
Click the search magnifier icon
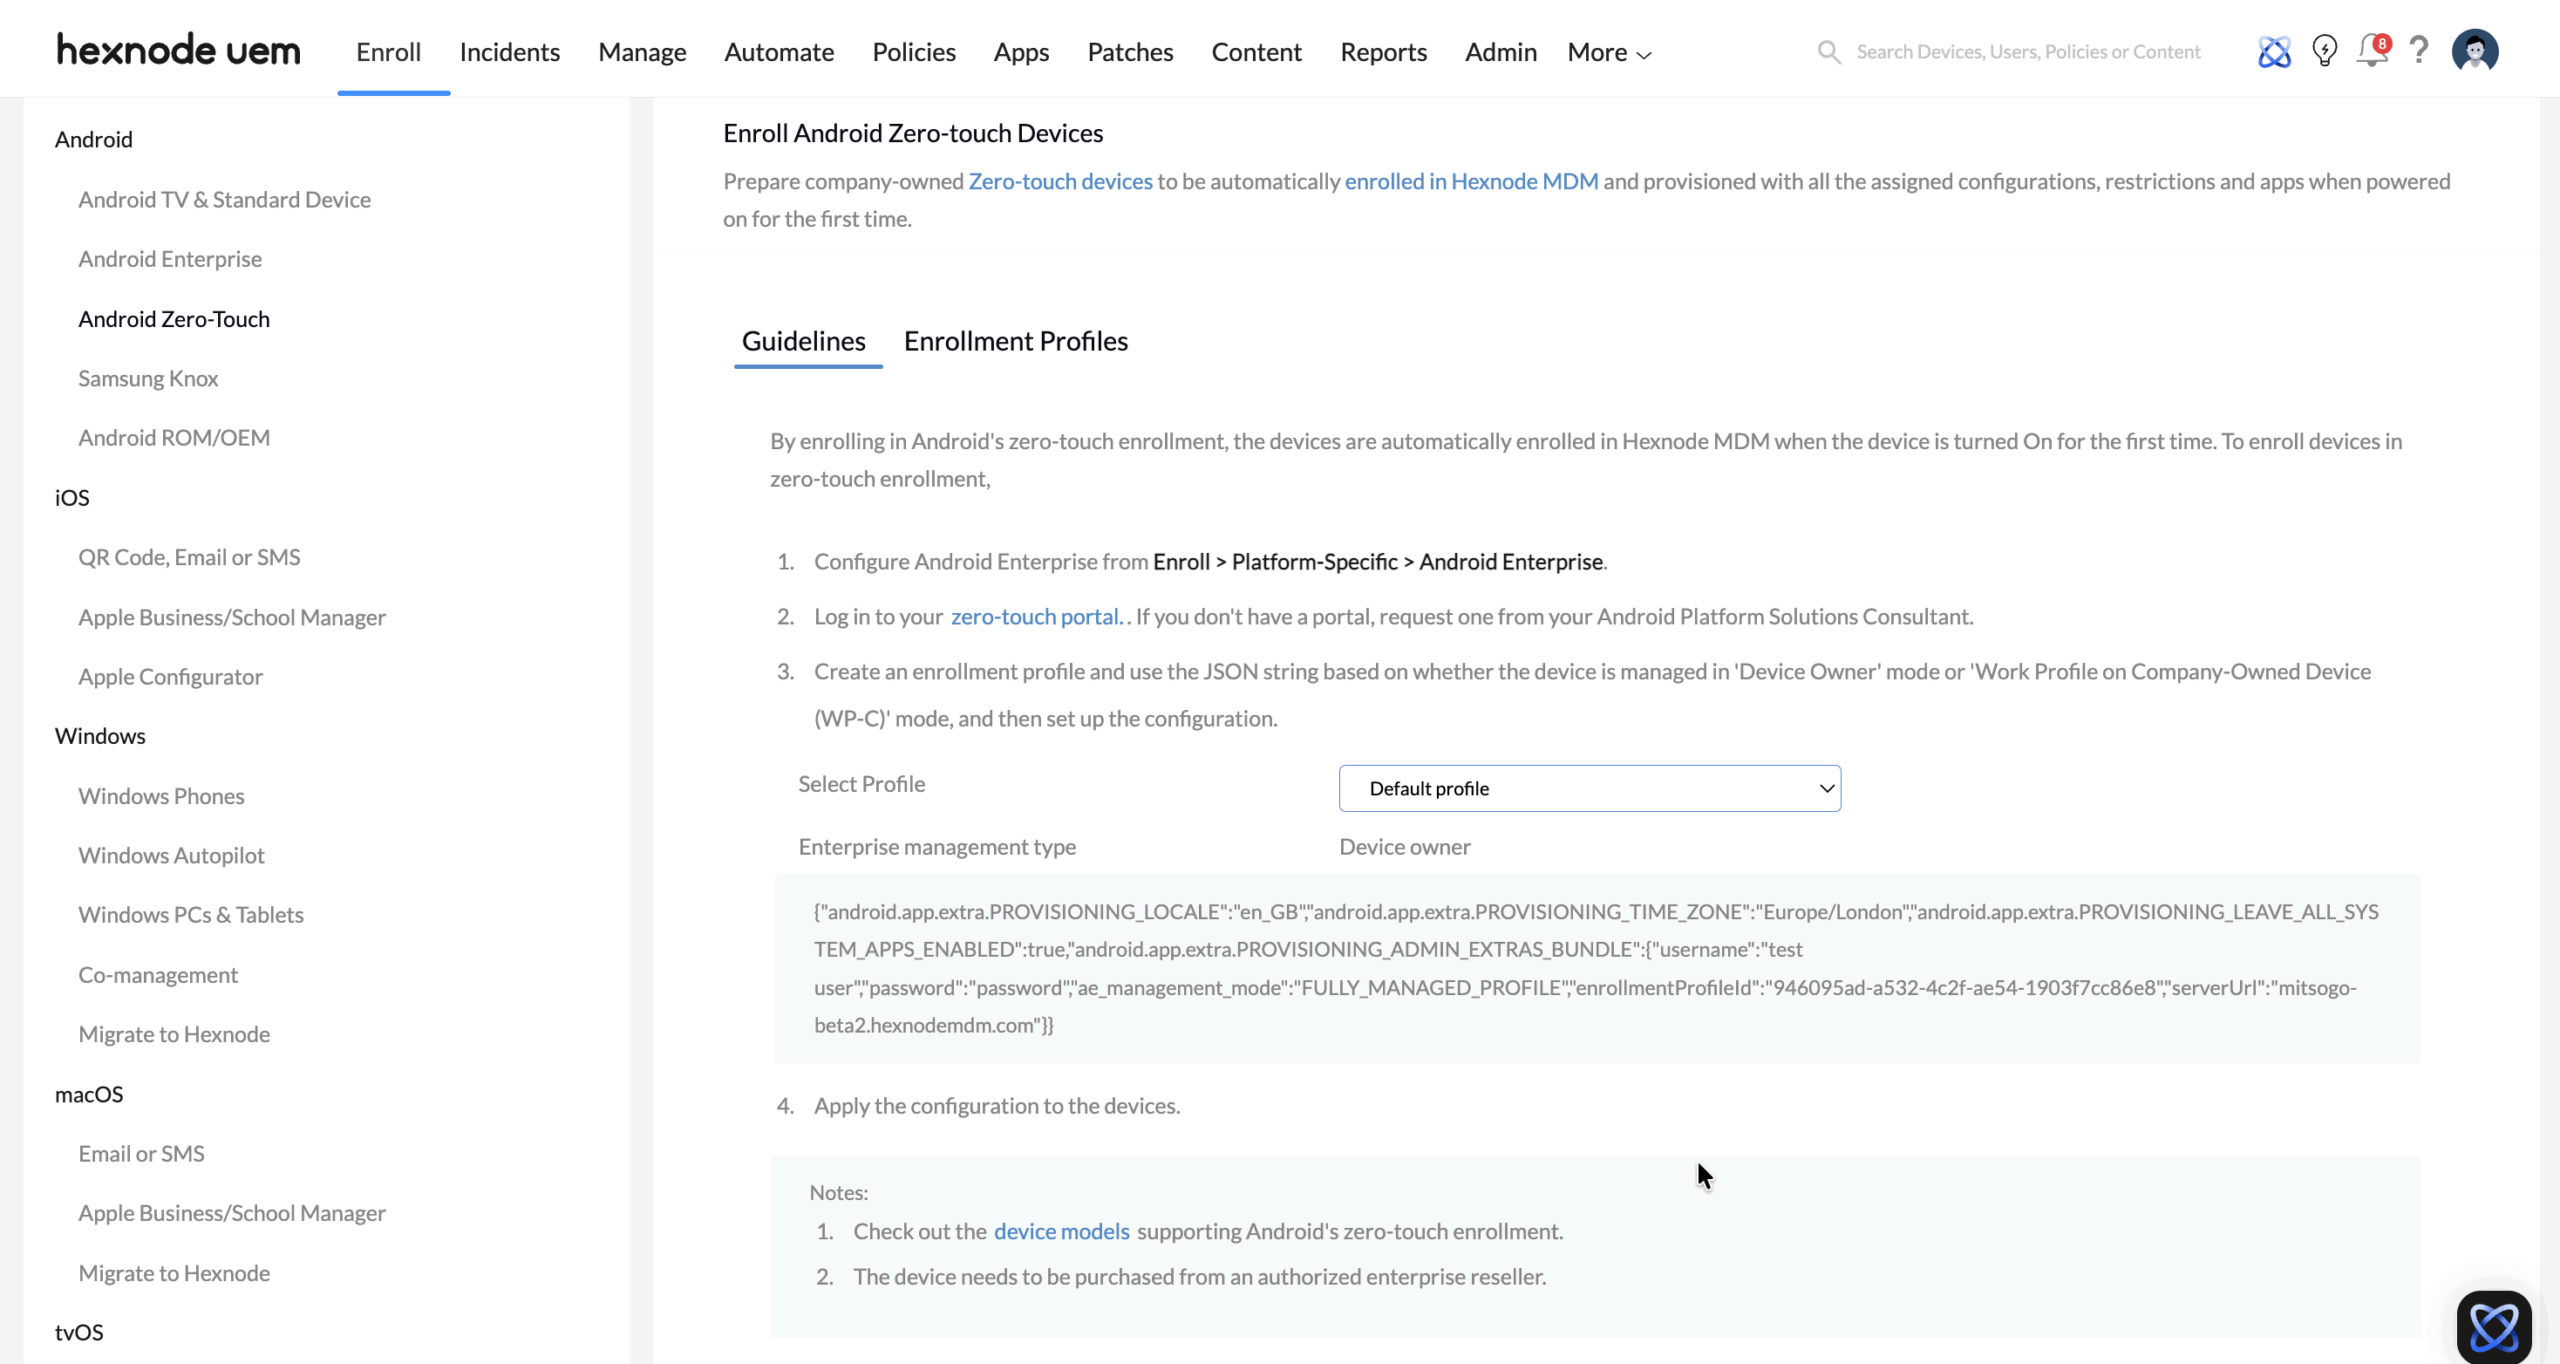[x=1828, y=52]
